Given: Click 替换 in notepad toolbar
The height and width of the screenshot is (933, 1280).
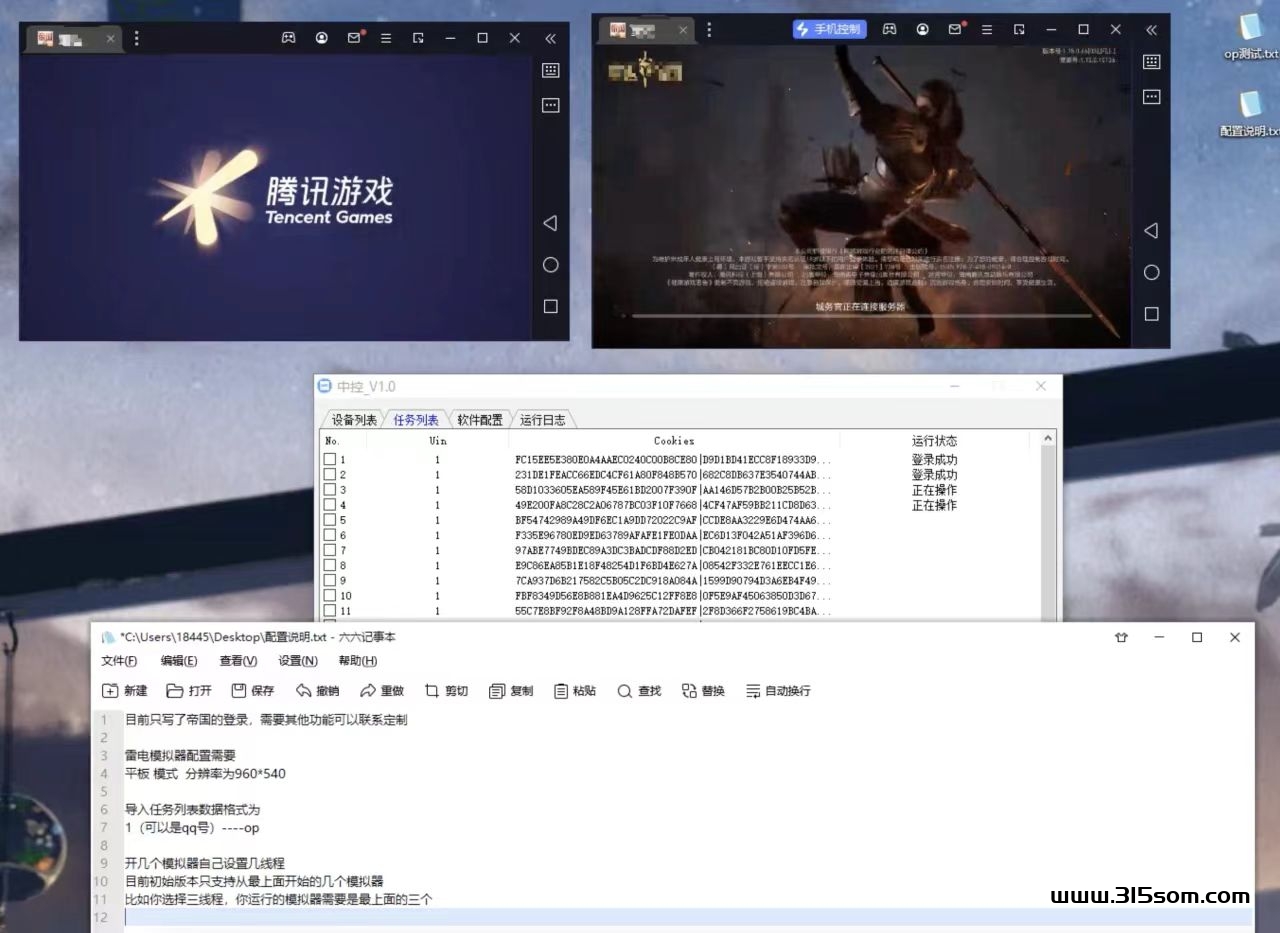Looking at the screenshot, I should pos(703,691).
